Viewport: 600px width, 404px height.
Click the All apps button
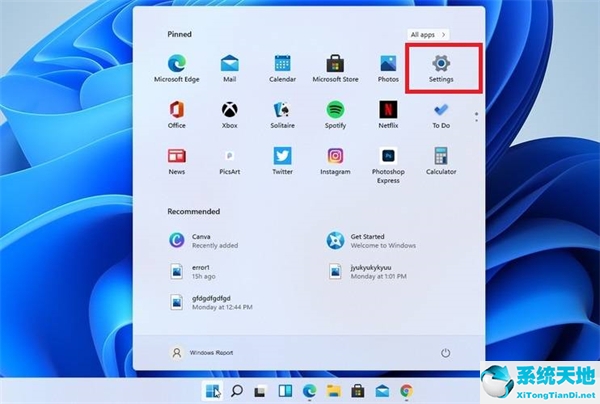(x=428, y=34)
